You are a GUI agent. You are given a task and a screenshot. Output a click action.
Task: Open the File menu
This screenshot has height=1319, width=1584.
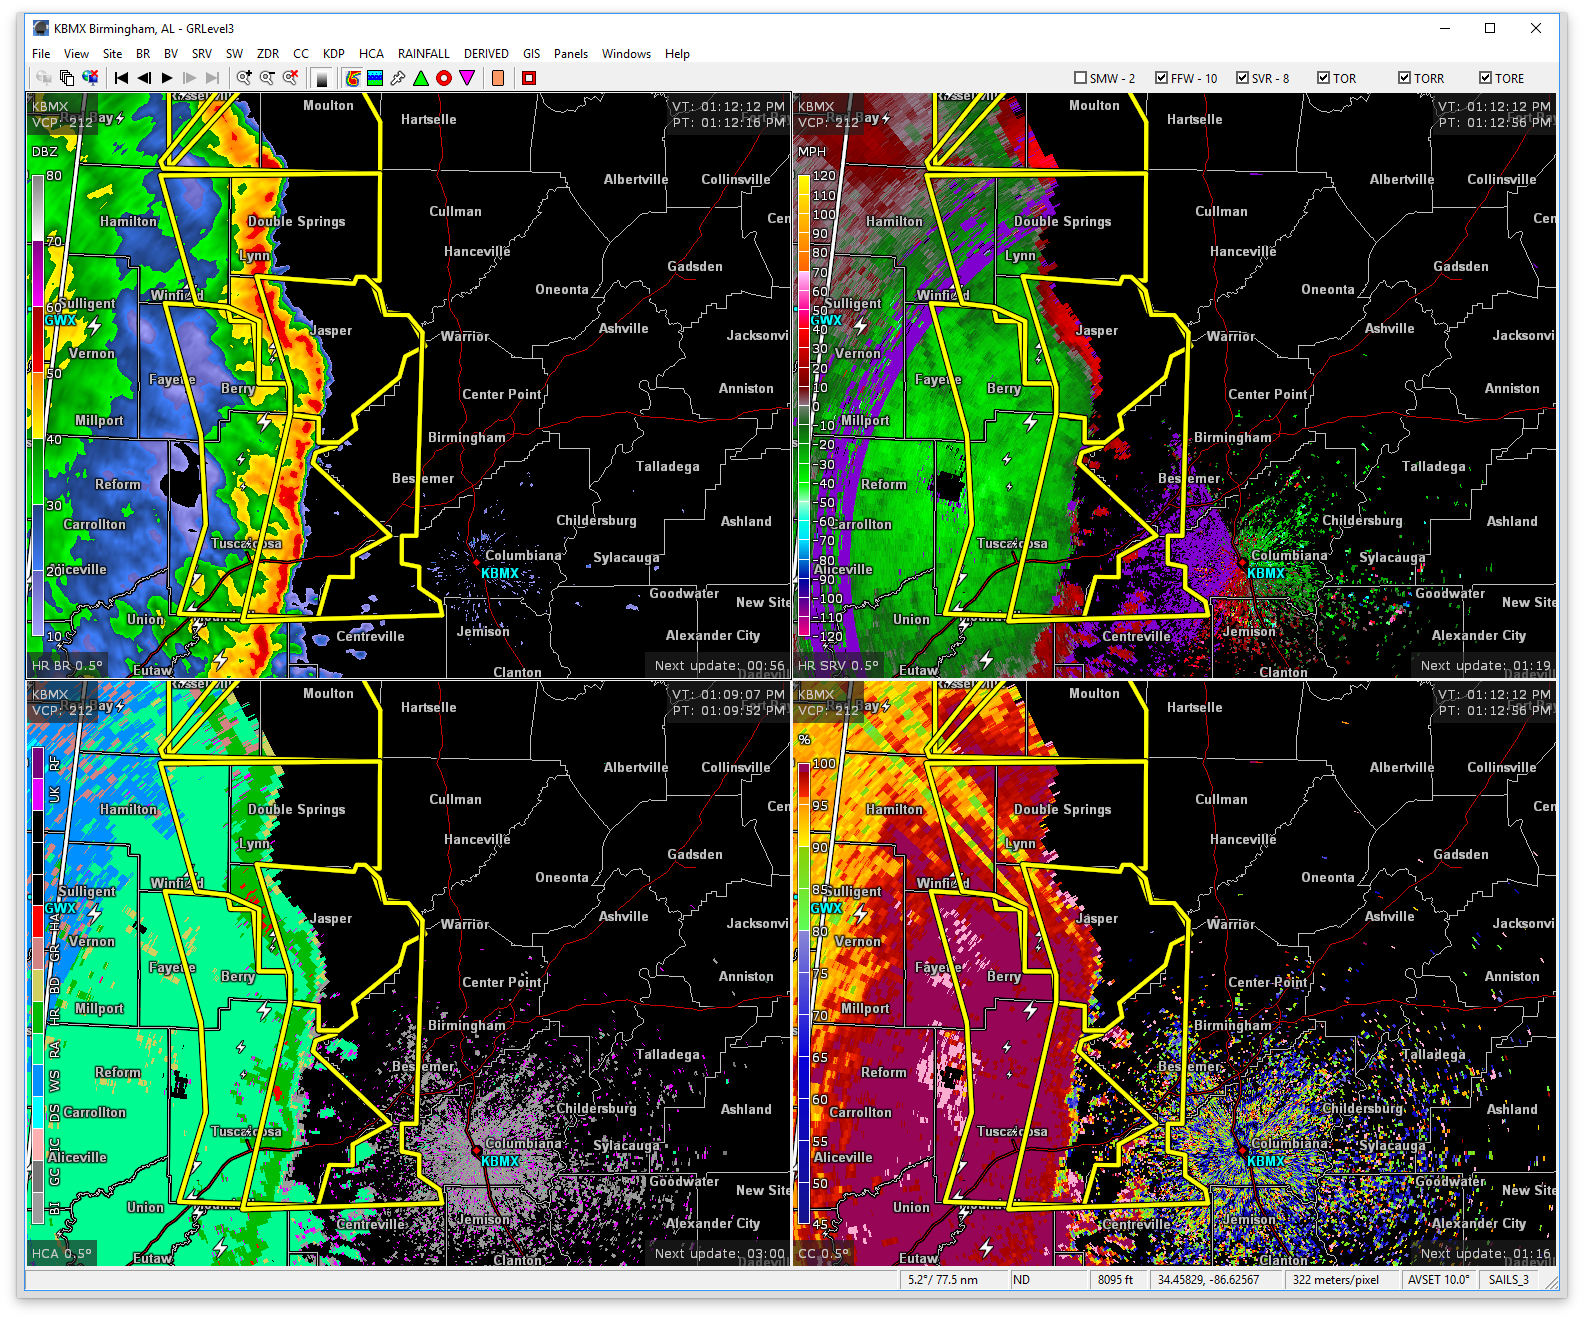(x=41, y=54)
